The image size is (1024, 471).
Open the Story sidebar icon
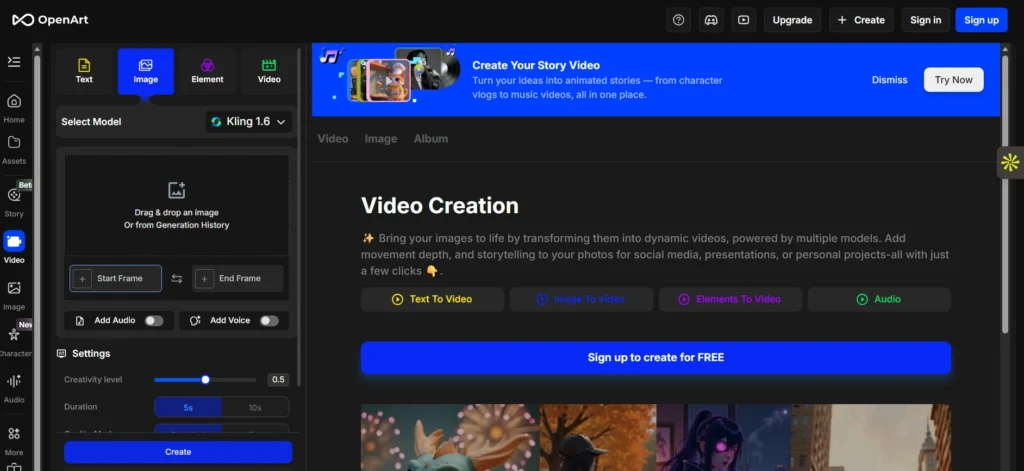(x=14, y=196)
